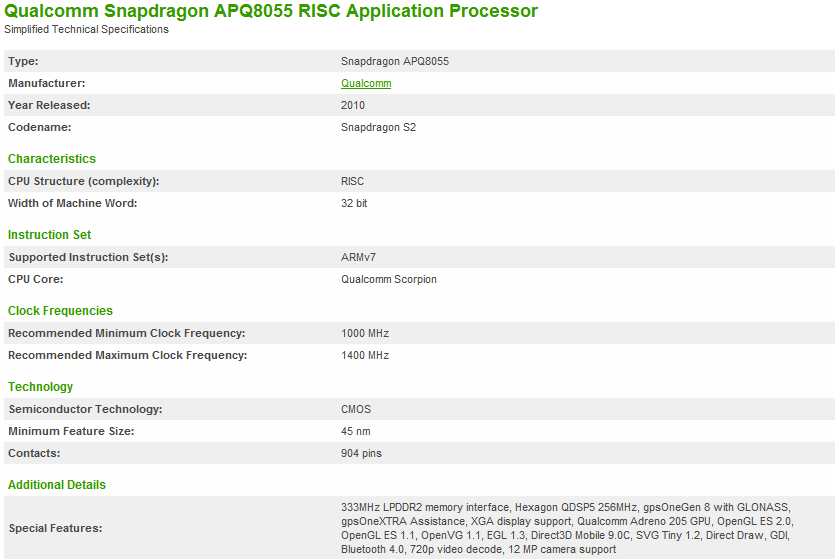This screenshot has width=838, height=559.
Task: Click the 'Year Released:' label
Action: click(x=49, y=105)
